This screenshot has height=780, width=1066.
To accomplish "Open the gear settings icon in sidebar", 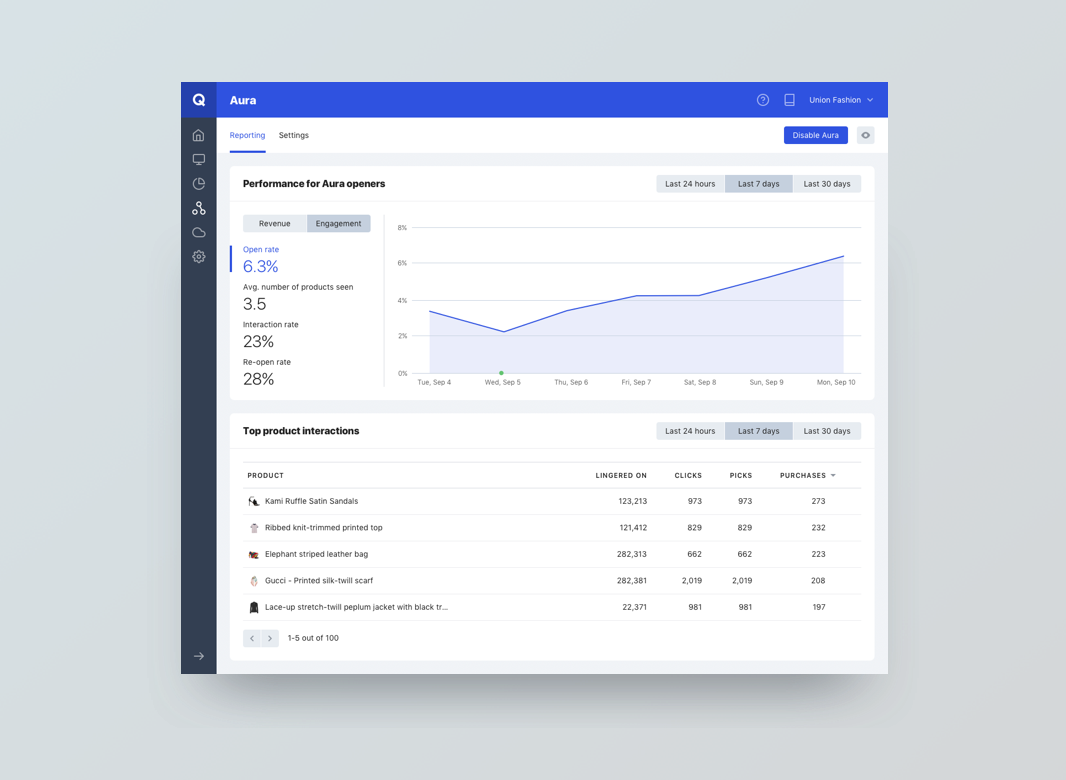I will click(199, 257).
